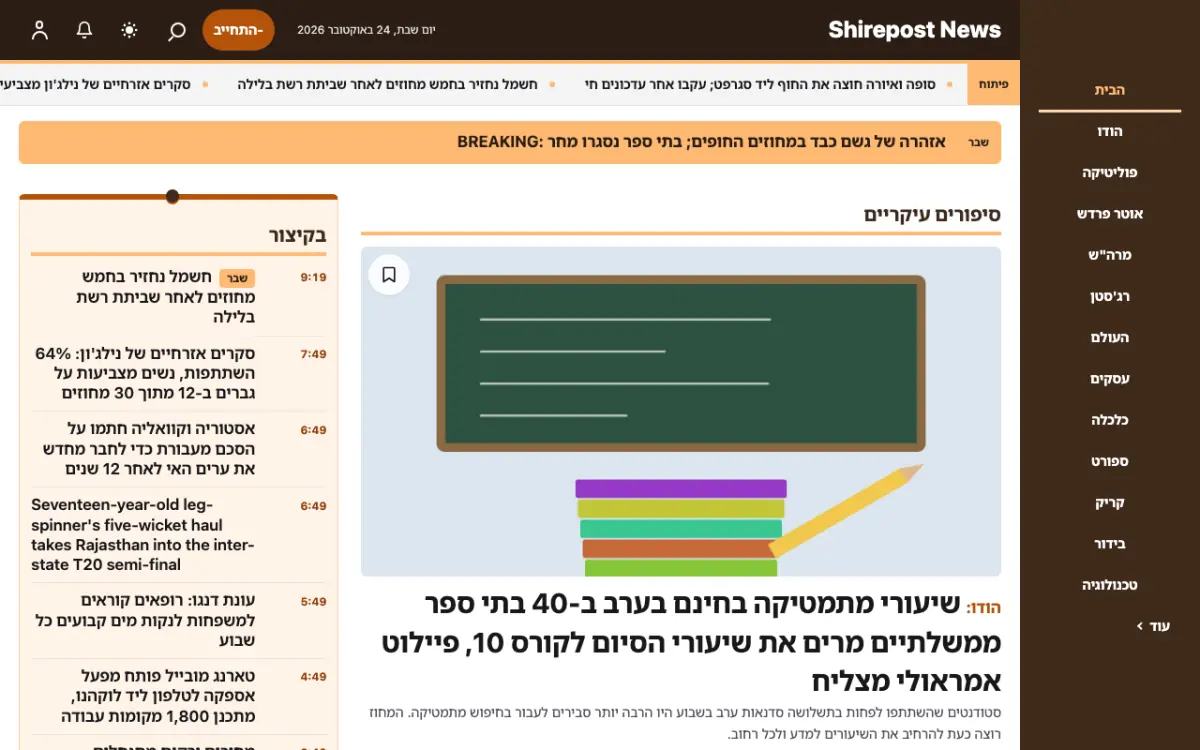This screenshot has height=750, width=1200.
Task: Select הבית in the sidebar menu
Action: click(x=1110, y=90)
